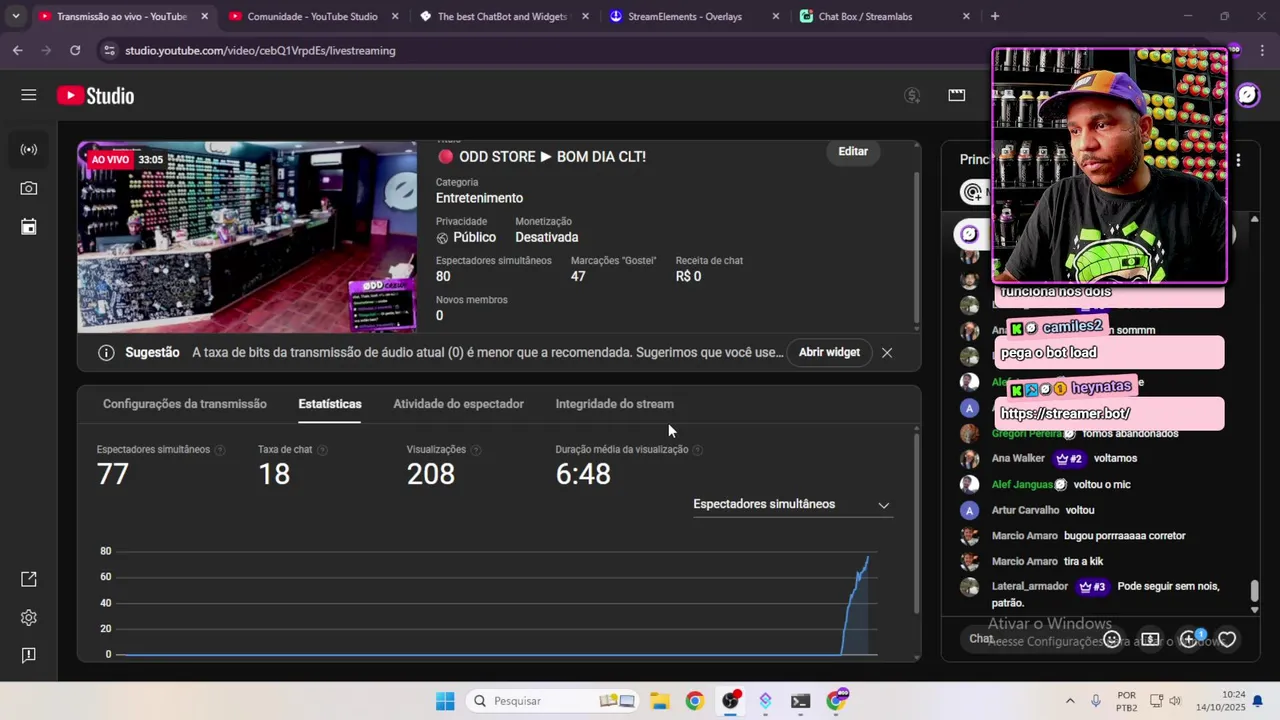The height and width of the screenshot is (720, 1280).
Task: Switch to Comunidade - YouTube Studio browser tab
Action: [x=312, y=16]
